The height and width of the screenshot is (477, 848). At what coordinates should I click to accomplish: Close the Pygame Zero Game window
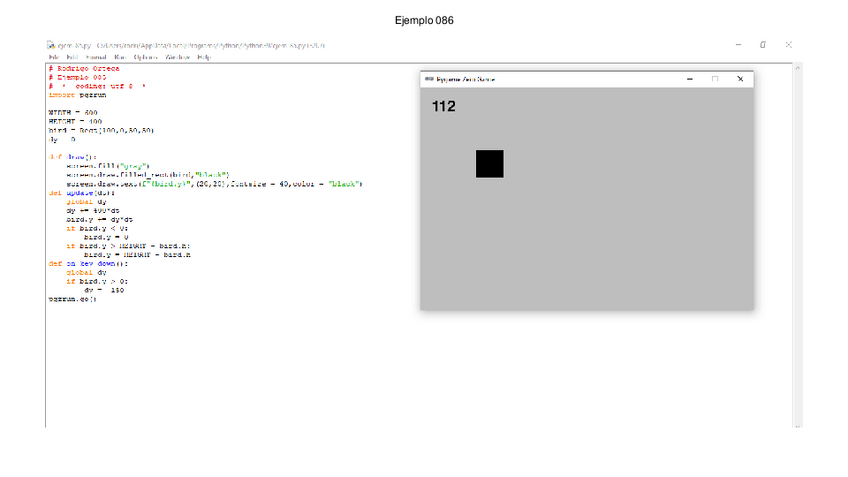coord(740,79)
